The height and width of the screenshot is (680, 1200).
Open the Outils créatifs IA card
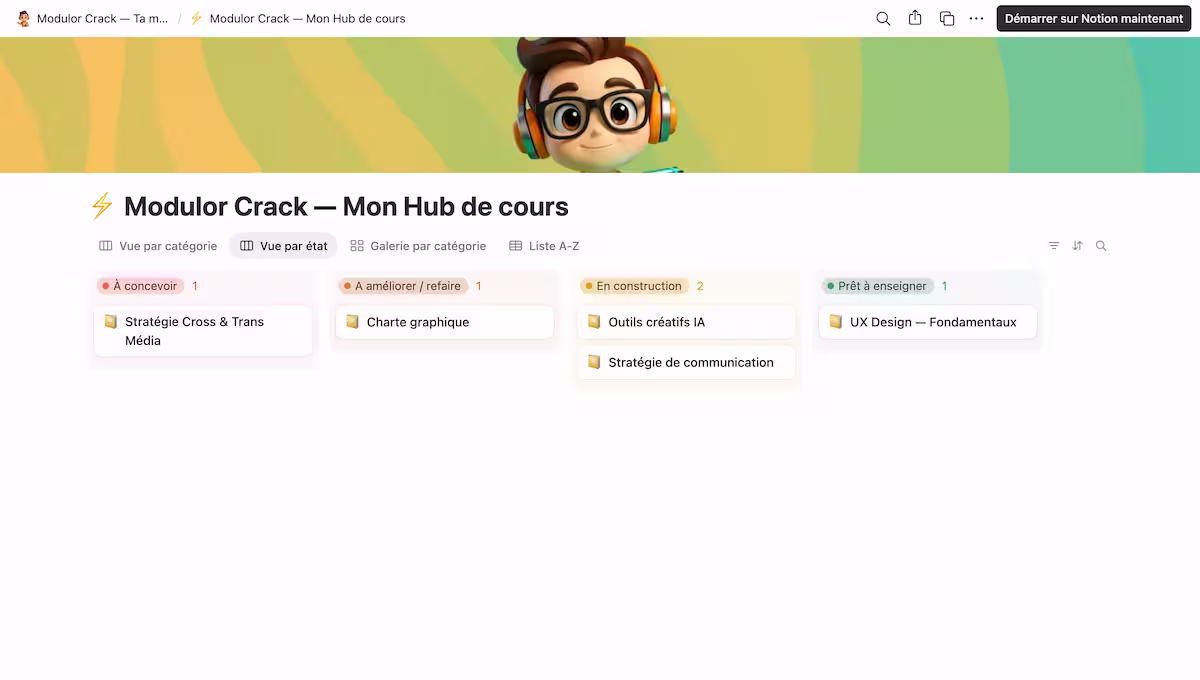(686, 322)
